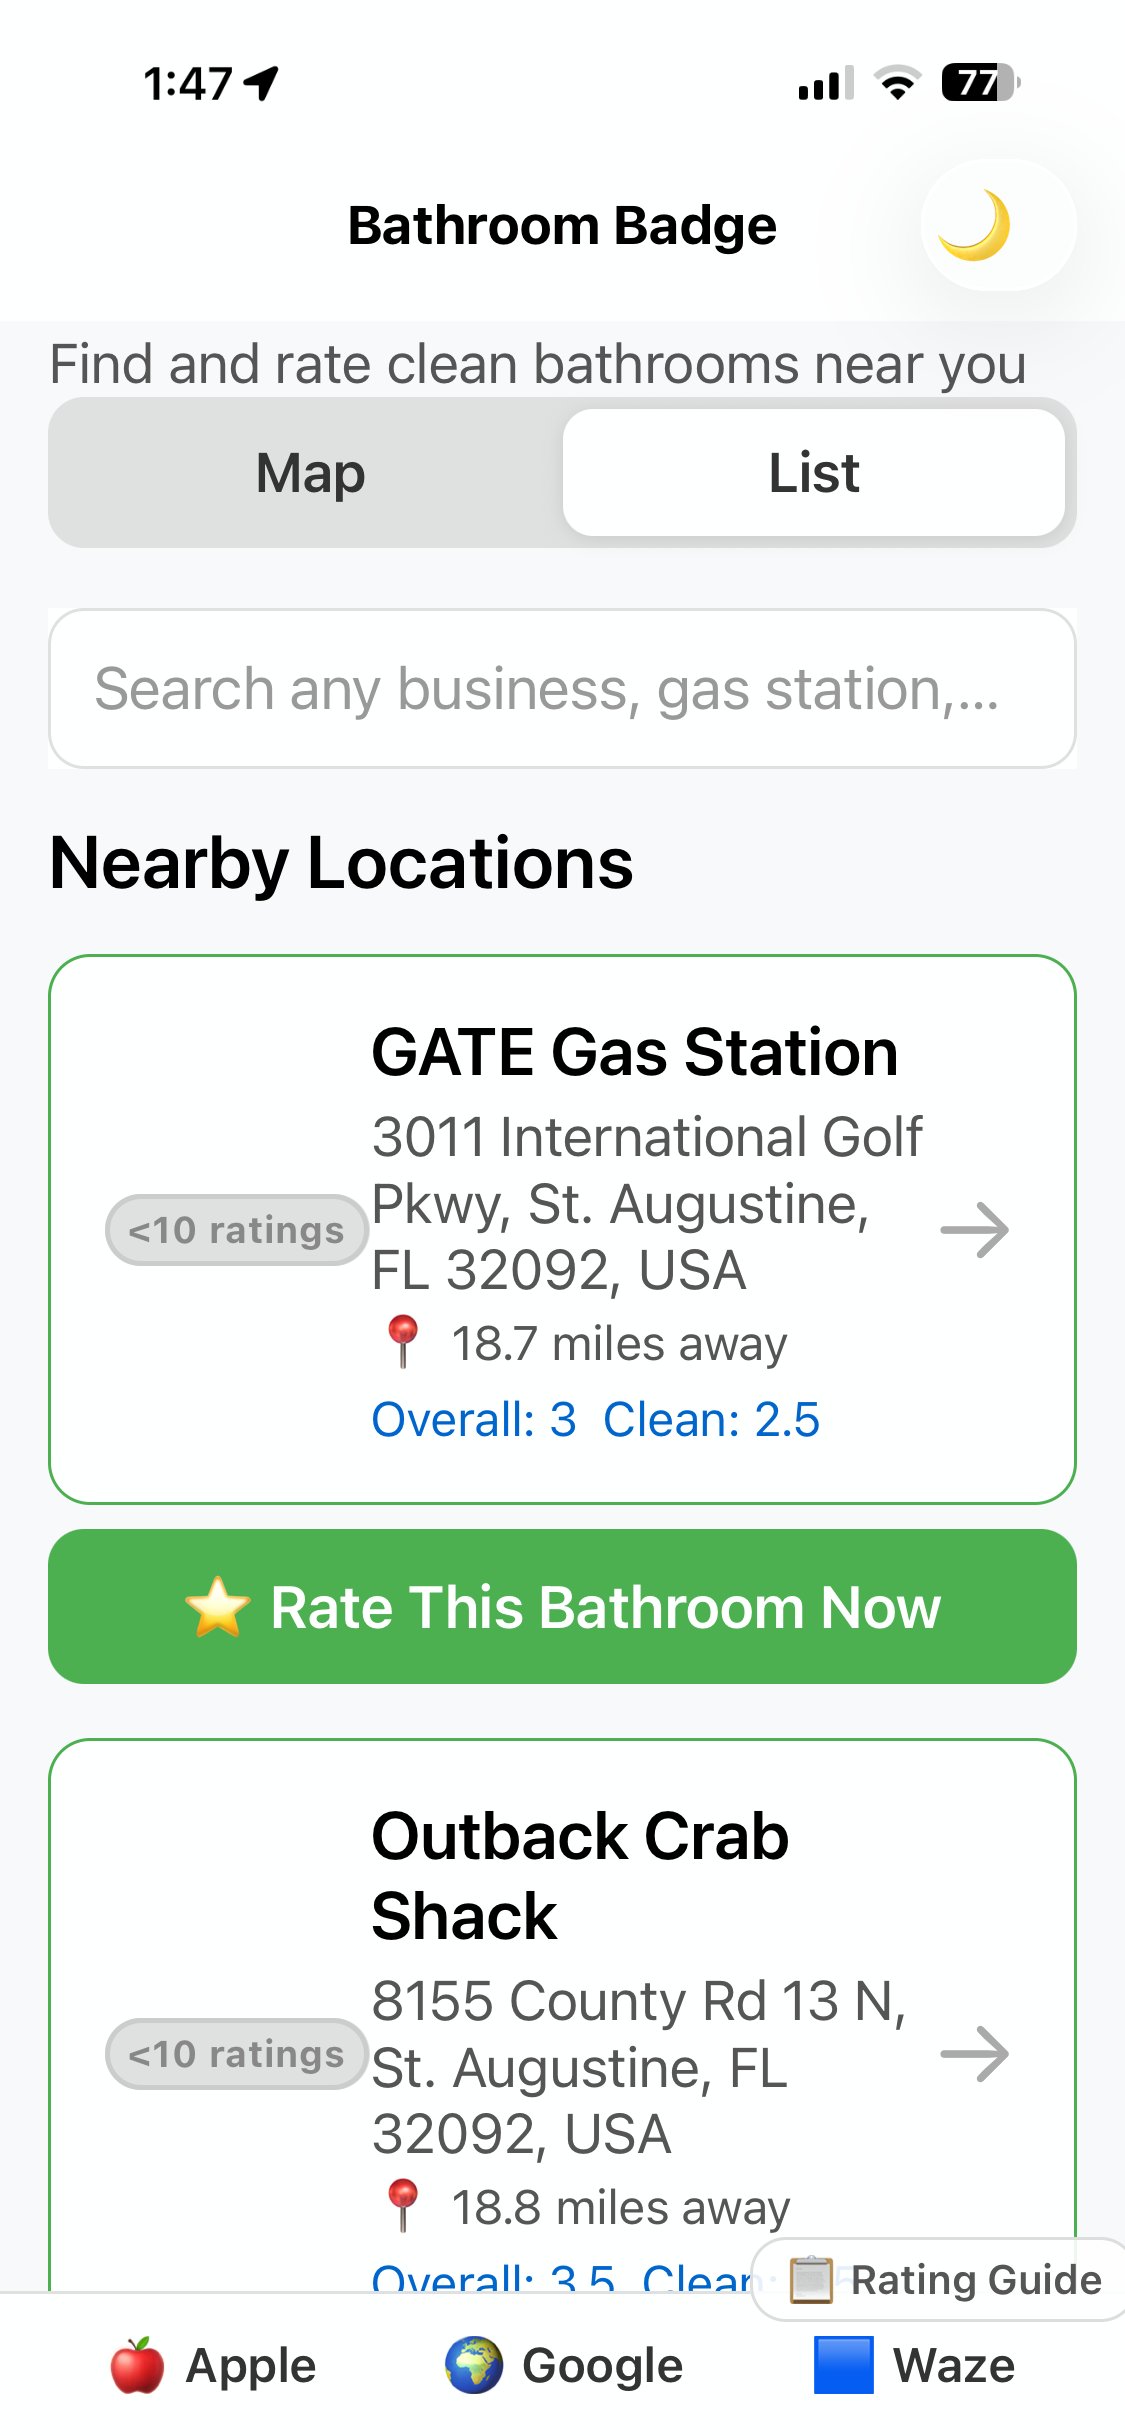This screenshot has width=1125, height=2436.
Task: Tap the battery indicator in the status bar
Action: pyautogui.click(x=980, y=83)
